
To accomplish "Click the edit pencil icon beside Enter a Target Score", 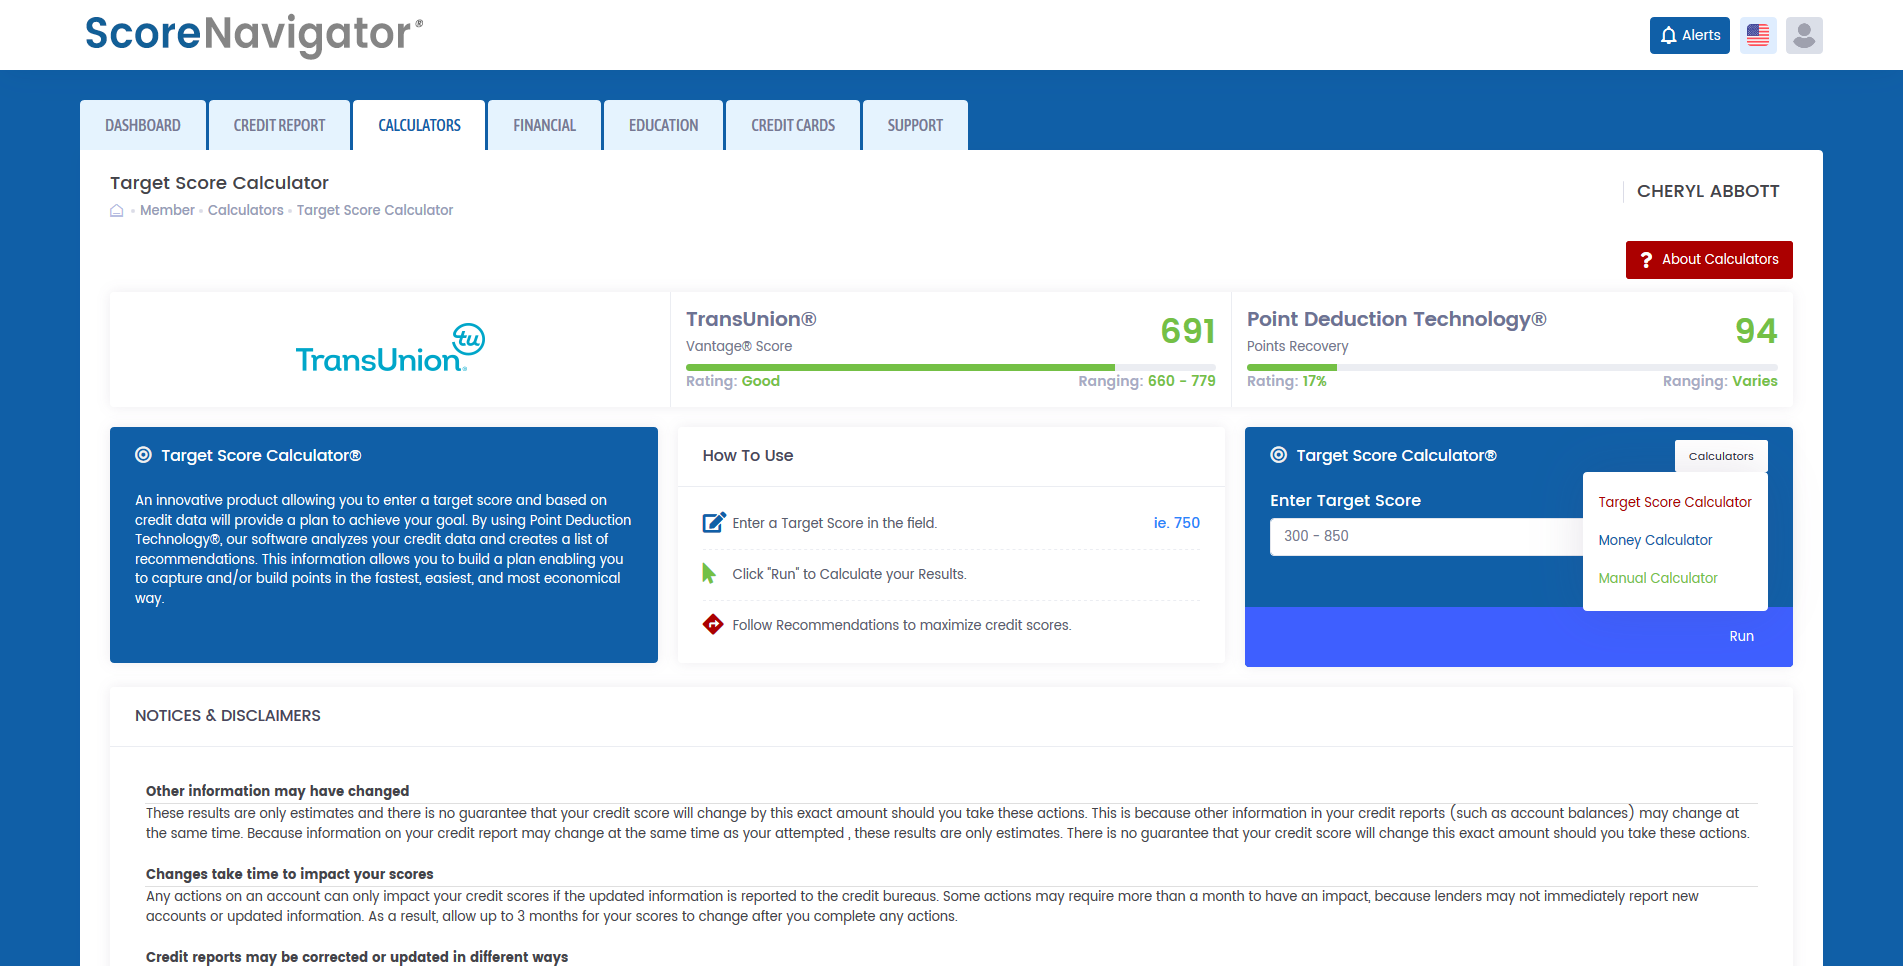I will click(714, 522).
